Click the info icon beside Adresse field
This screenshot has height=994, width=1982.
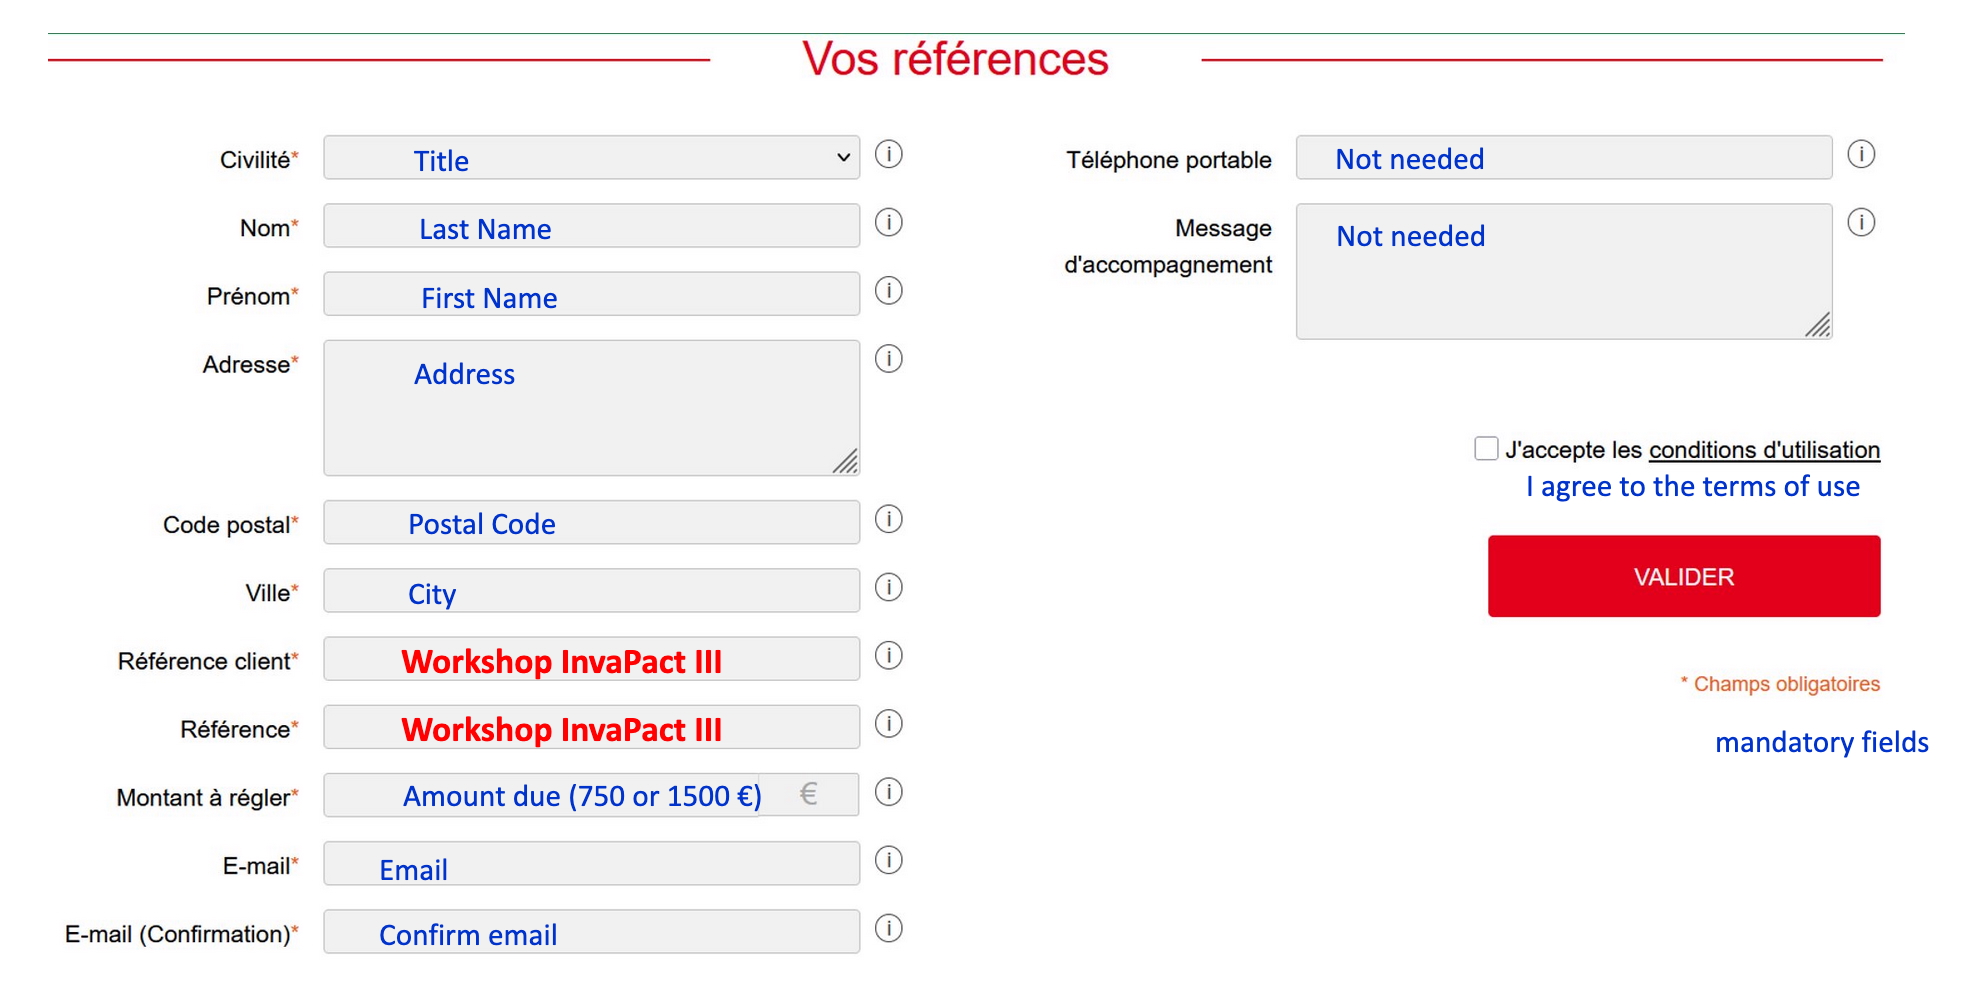click(888, 359)
